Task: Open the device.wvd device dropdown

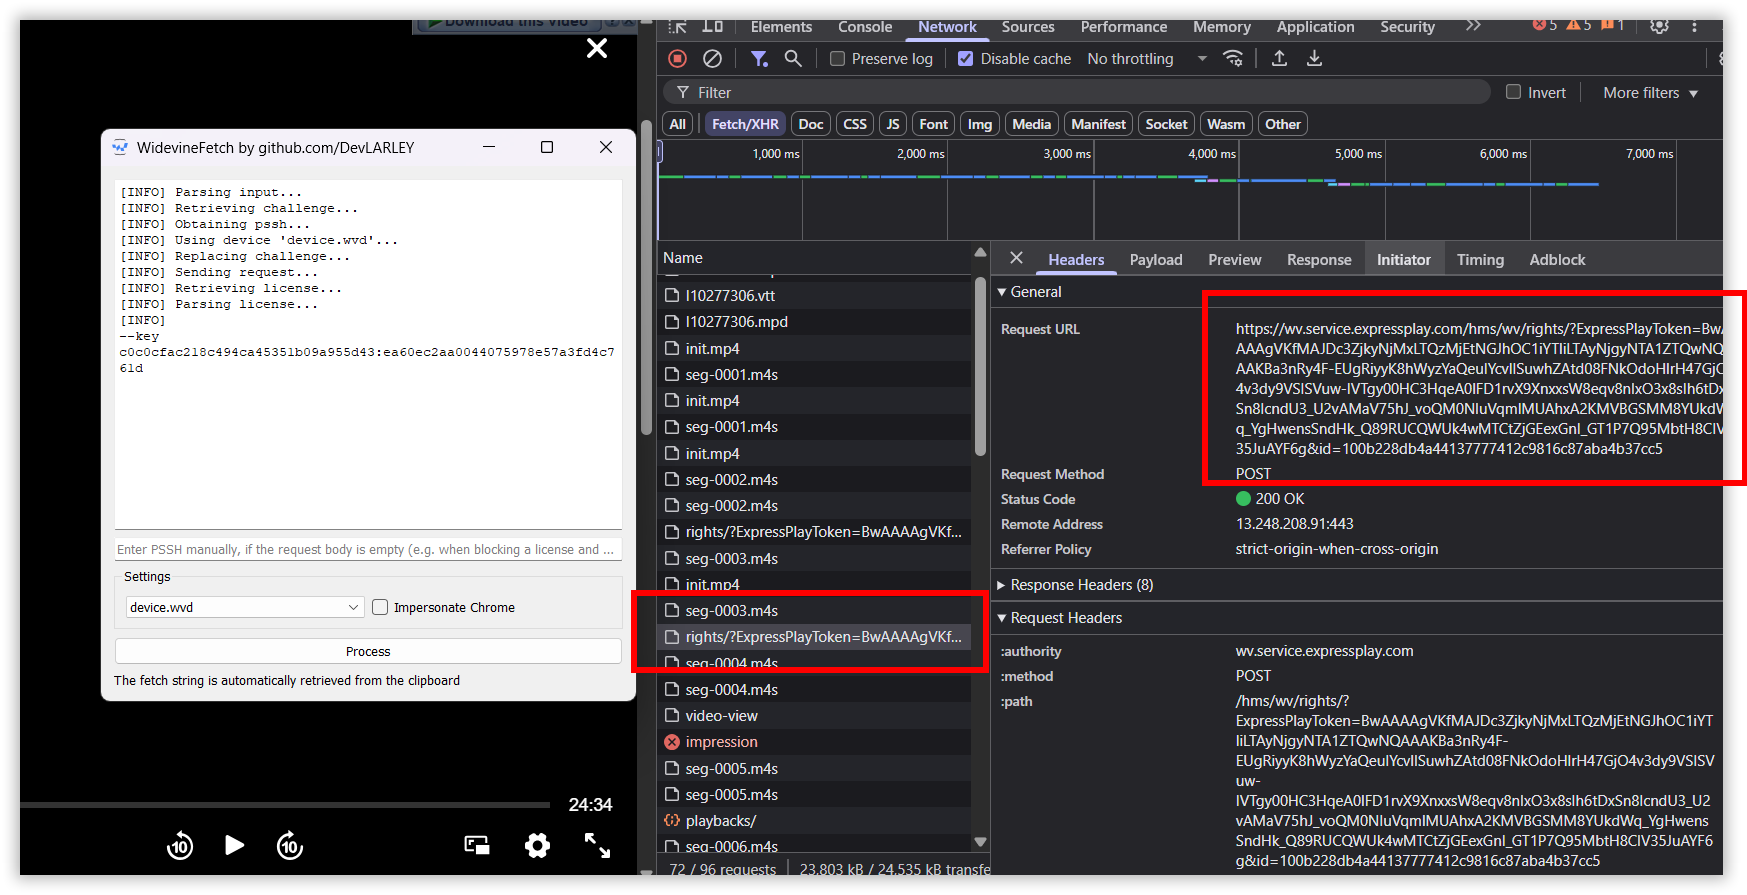Action: 243,607
